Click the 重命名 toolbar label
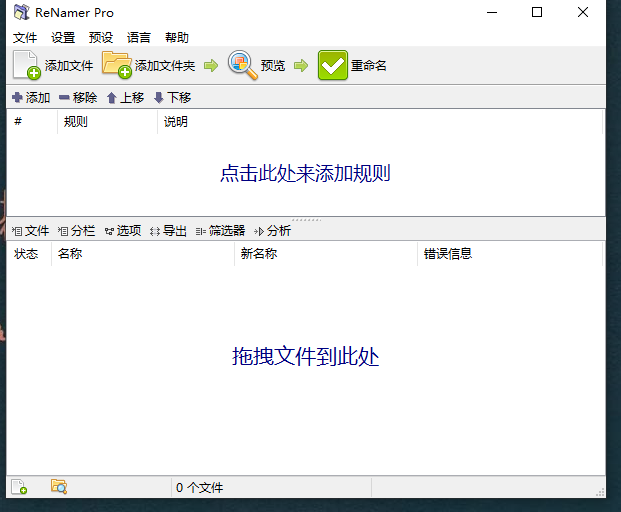This screenshot has width=621, height=512. [369, 65]
